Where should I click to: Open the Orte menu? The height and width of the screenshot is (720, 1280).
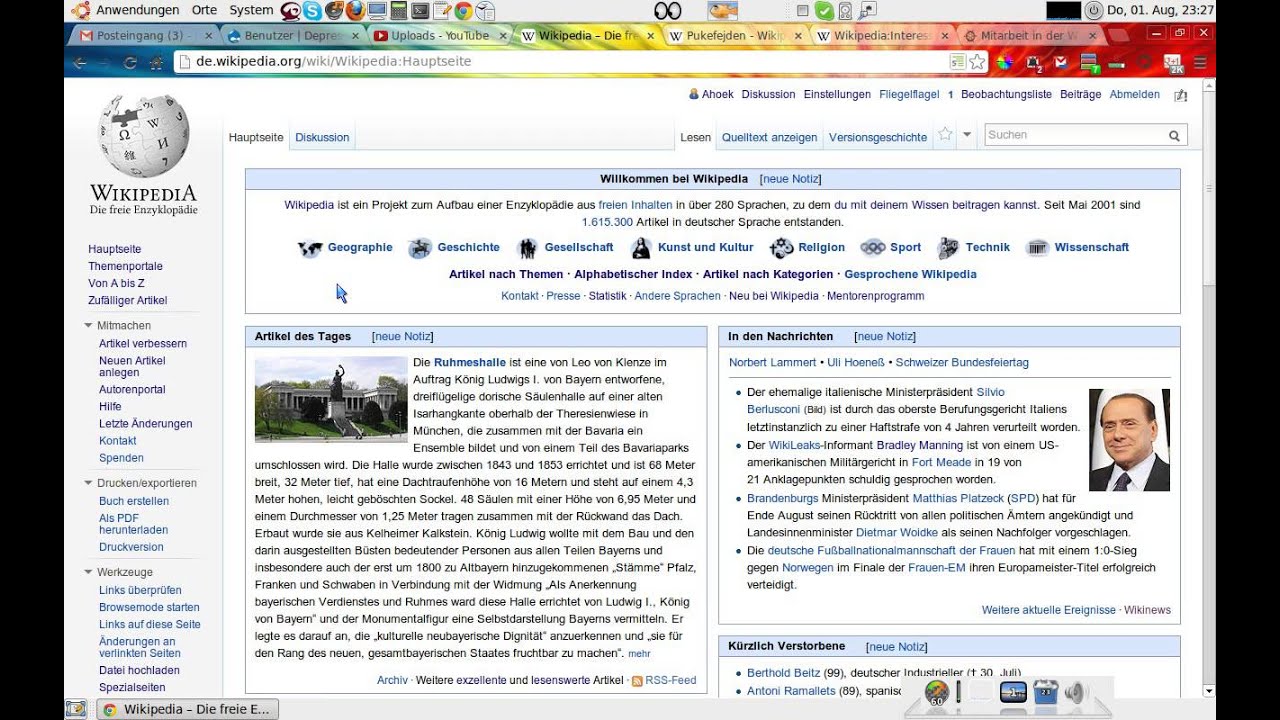(205, 10)
